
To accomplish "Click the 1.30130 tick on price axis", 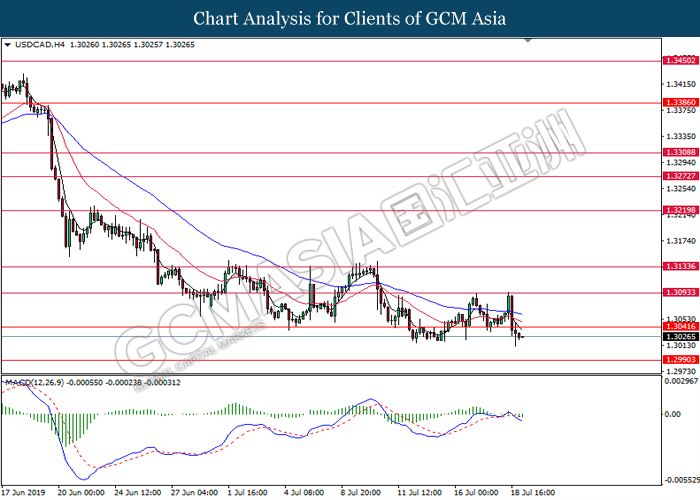I will pos(681,346).
